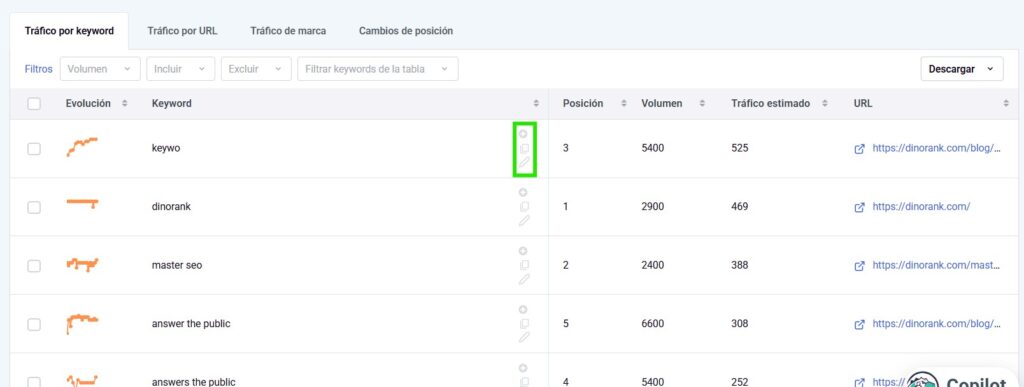The width and height of the screenshot is (1024, 387).
Task: Check the checkbox for answer the public row
Action: coord(34,324)
